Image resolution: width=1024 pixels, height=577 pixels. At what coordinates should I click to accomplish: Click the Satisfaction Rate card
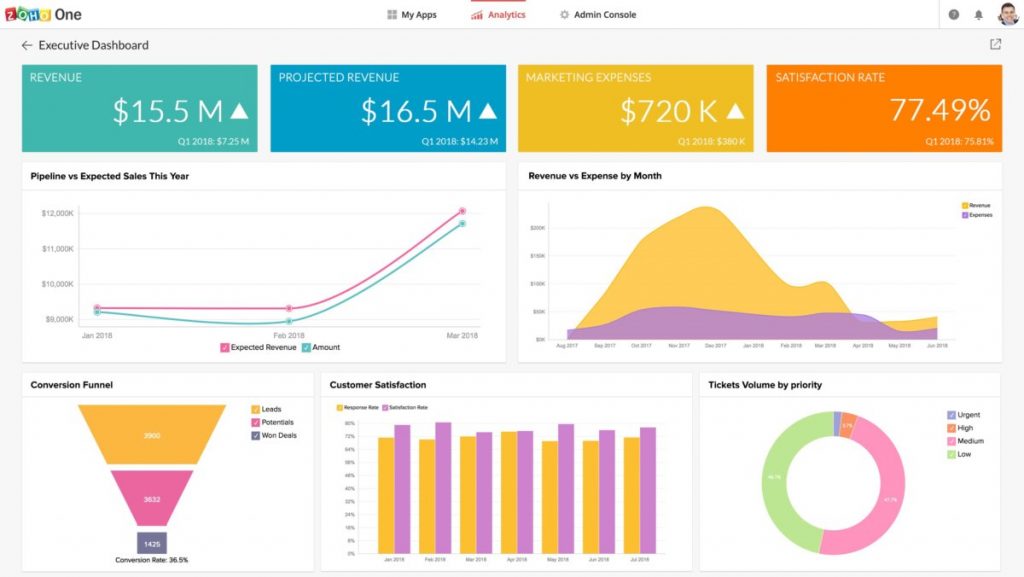click(x=883, y=107)
